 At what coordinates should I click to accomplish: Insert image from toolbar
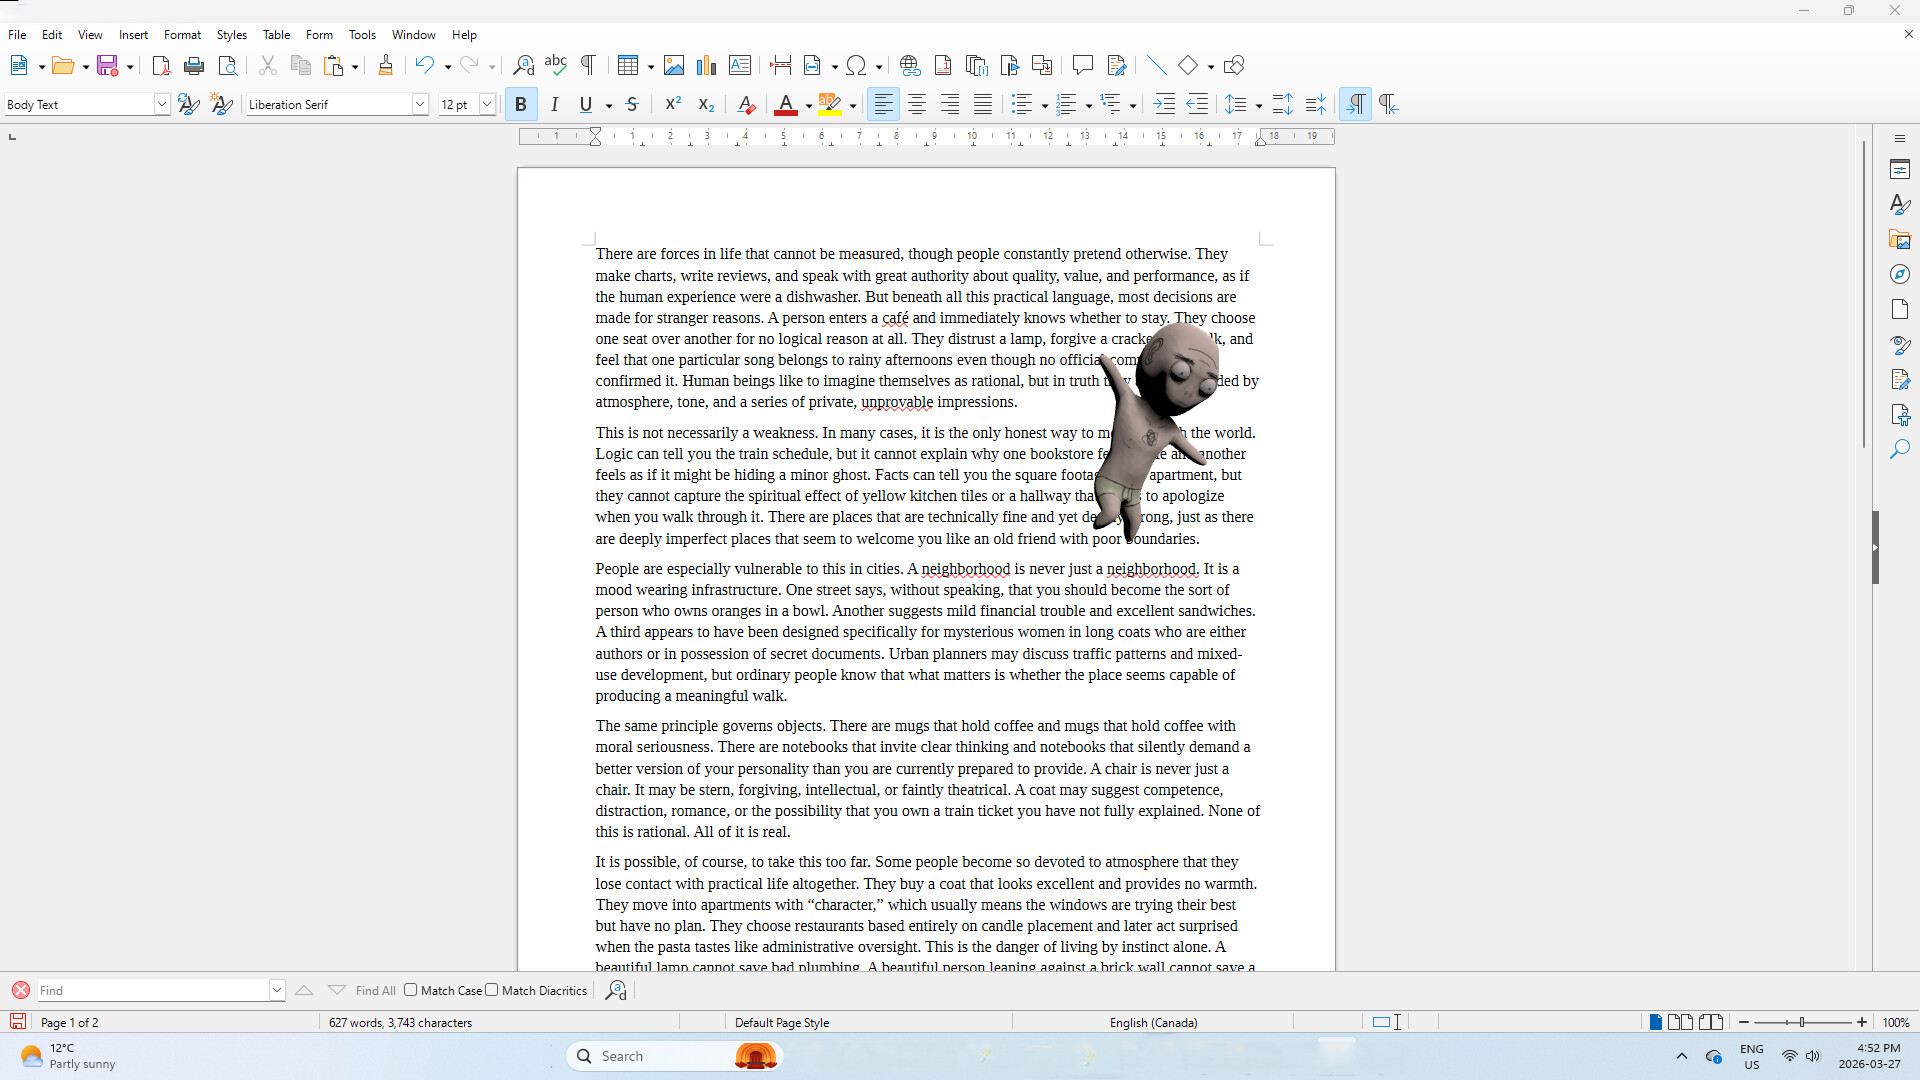(x=674, y=66)
